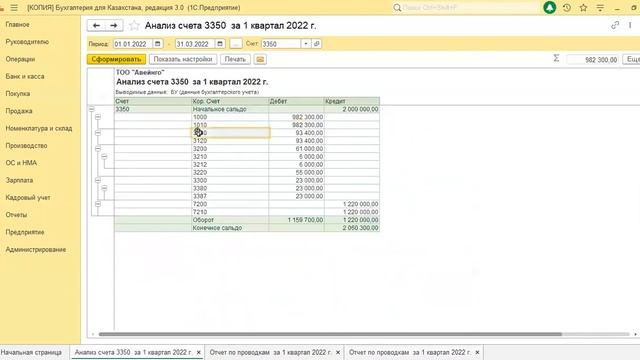Open calendar for start date 01.01.2022
The height and width of the screenshot is (360, 640).
coord(158,44)
